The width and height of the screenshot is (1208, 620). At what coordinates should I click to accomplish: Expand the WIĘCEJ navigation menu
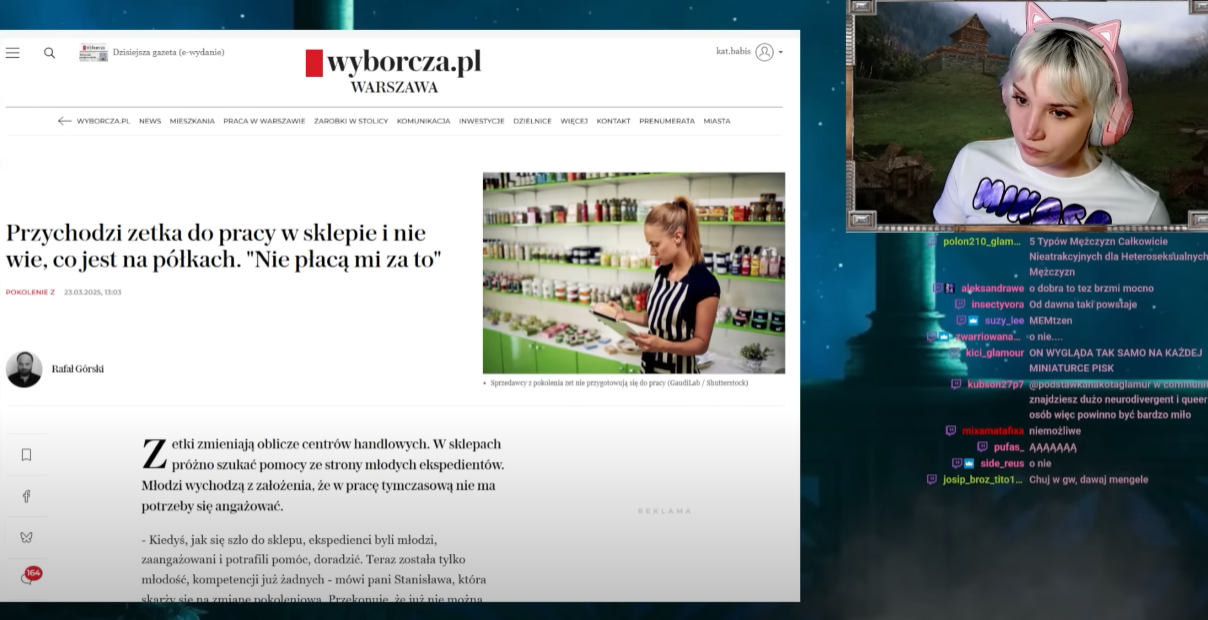[x=574, y=121]
